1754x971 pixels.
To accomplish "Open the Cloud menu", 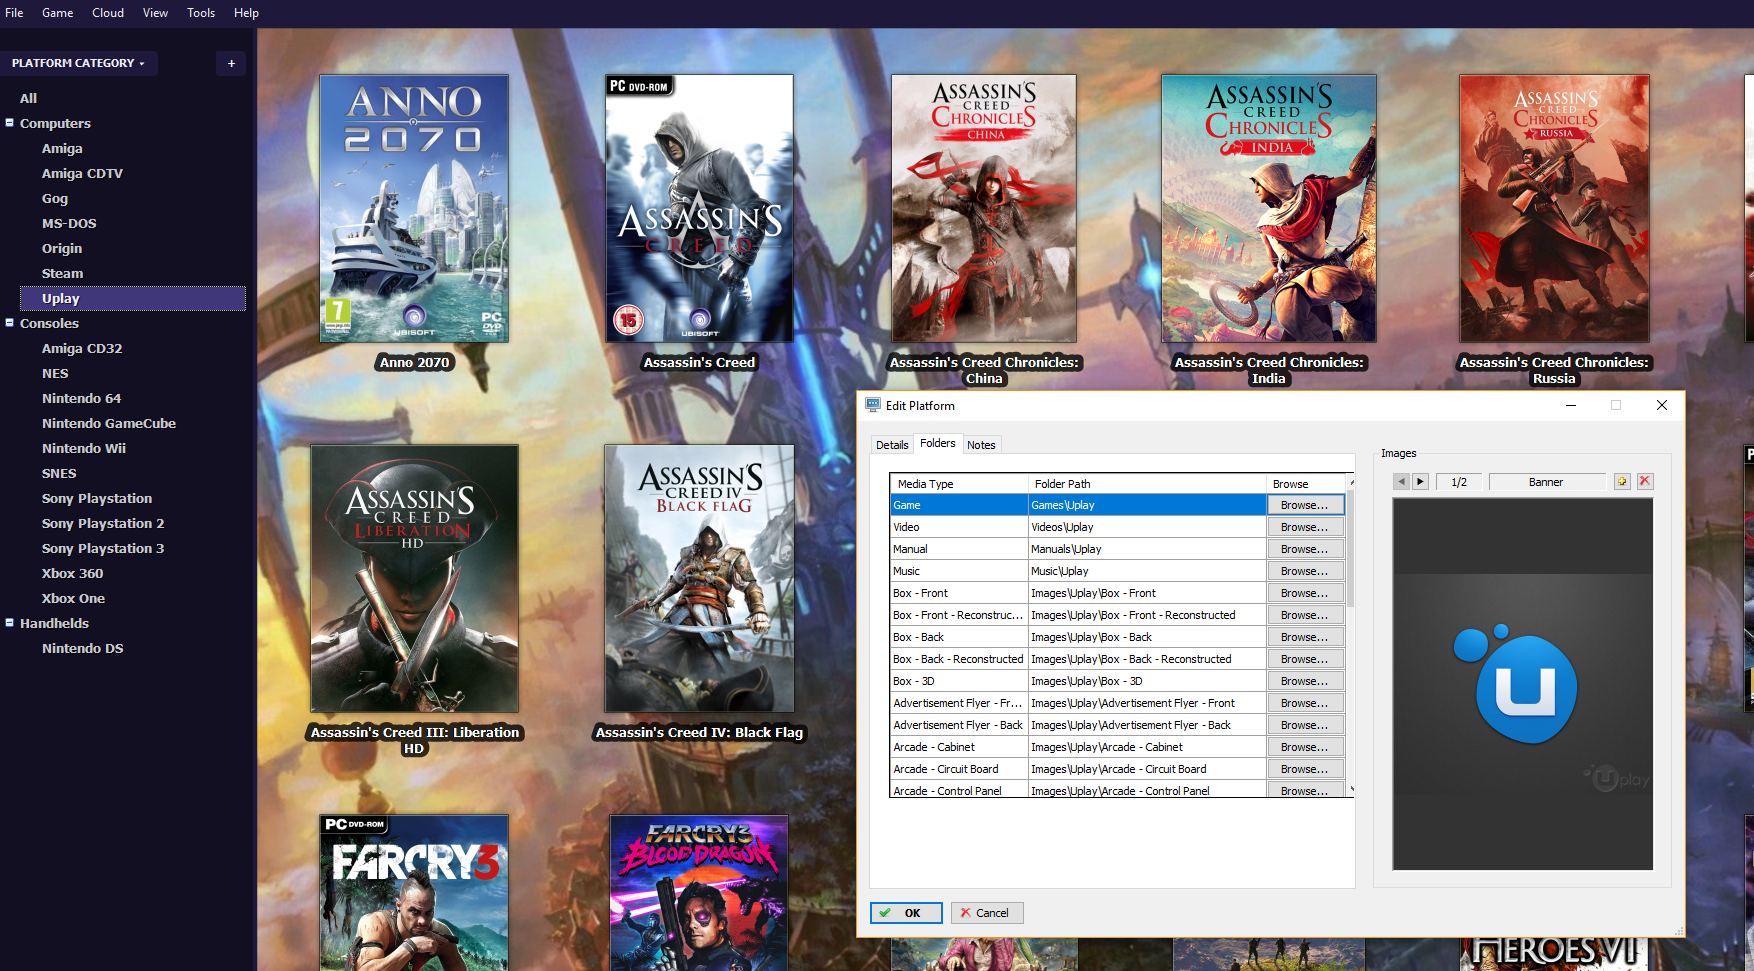I will pyautogui.click(x=108, y=13).
